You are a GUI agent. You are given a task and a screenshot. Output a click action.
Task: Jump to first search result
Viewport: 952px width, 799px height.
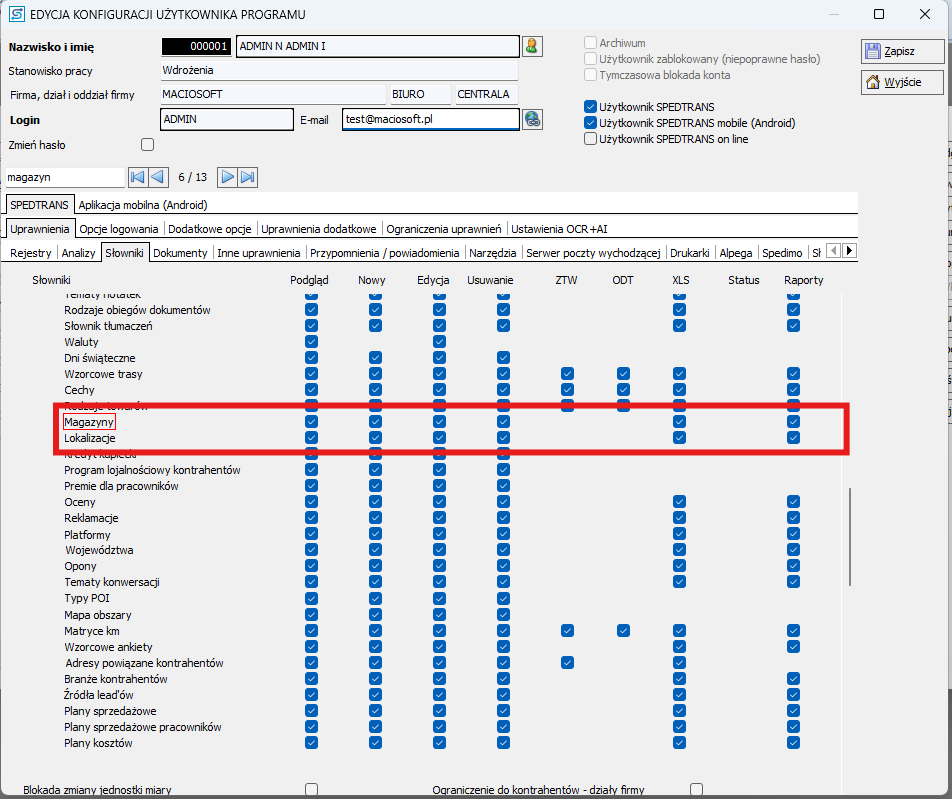pos(138,177)
